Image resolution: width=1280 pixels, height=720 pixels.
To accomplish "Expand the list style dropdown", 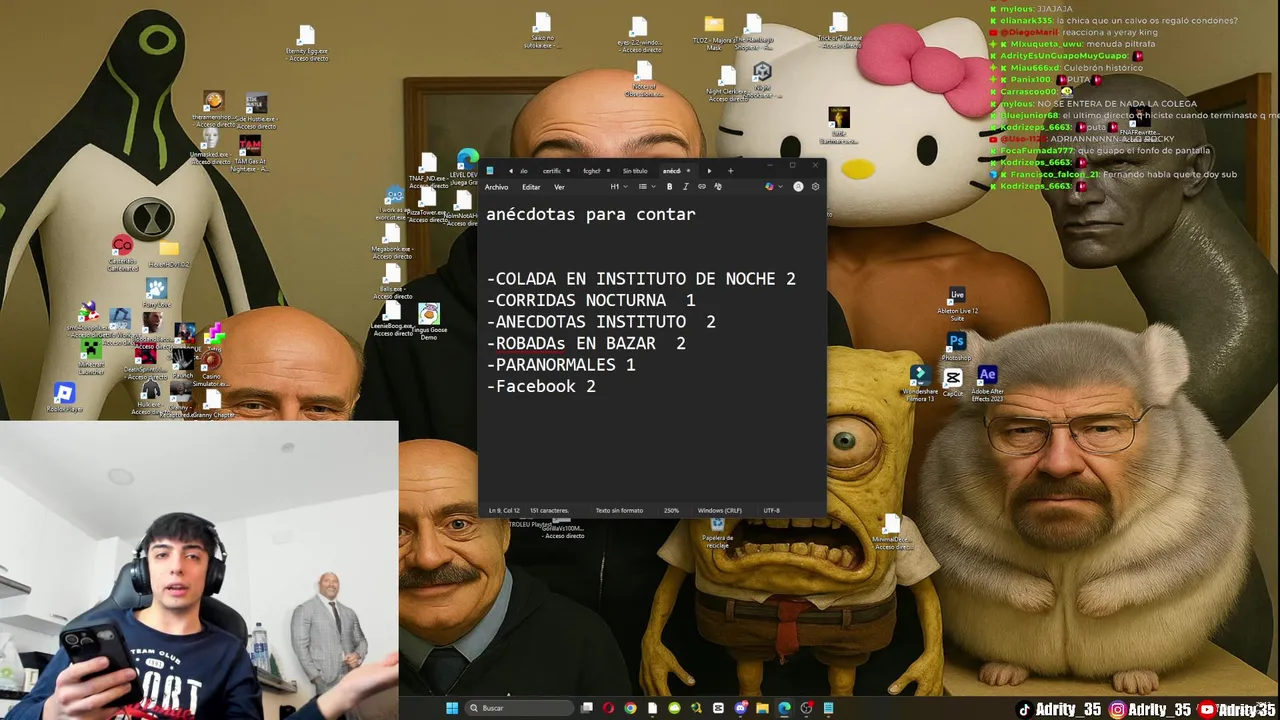I will tap(646, 187).
